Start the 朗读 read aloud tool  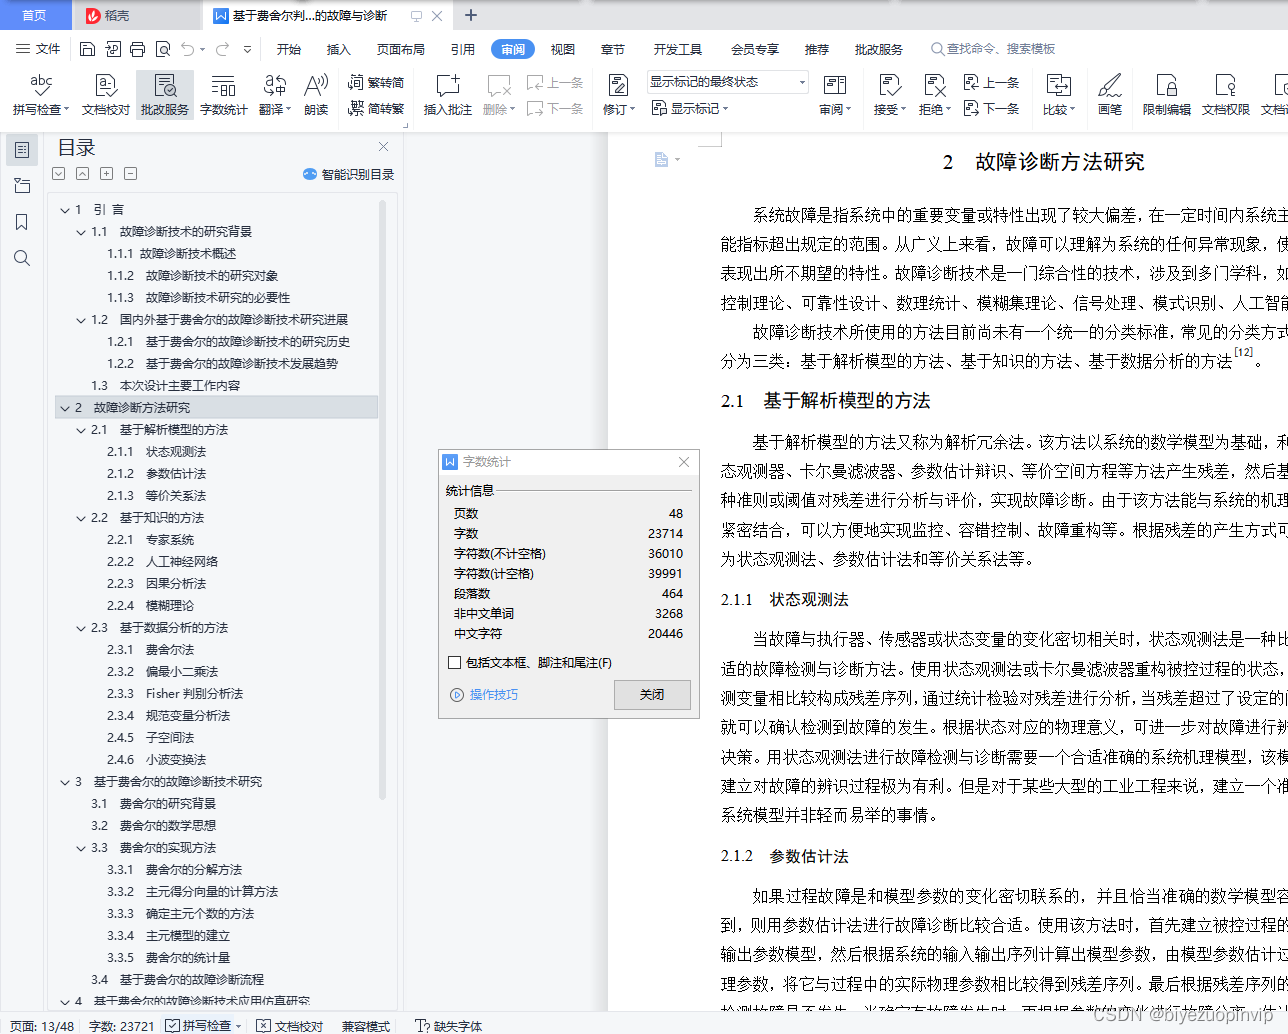pos(316,94)
